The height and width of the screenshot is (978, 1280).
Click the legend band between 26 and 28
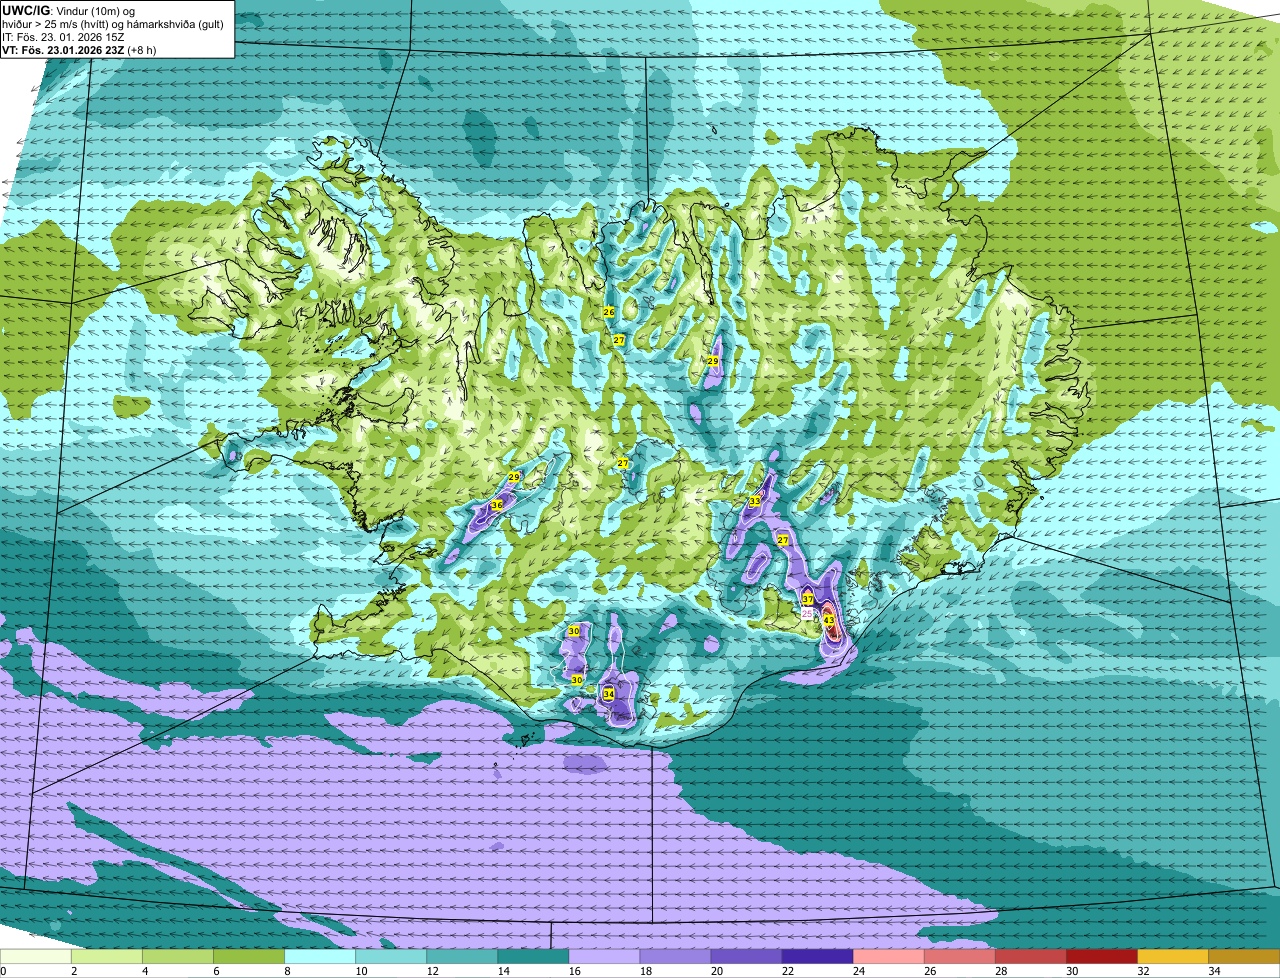click(x=959, y=957)
